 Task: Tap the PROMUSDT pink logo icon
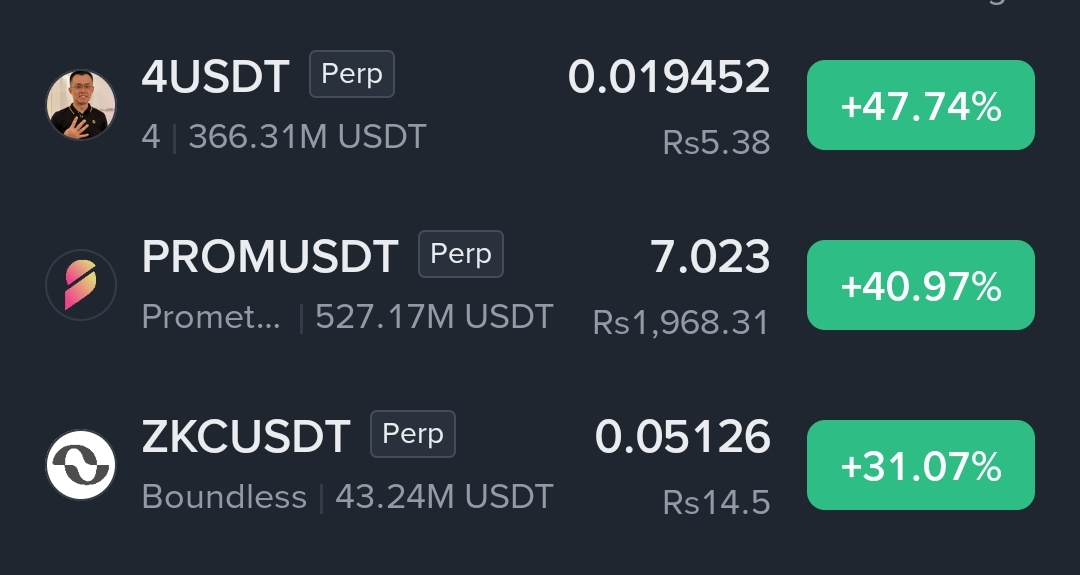tap(81, 285)
